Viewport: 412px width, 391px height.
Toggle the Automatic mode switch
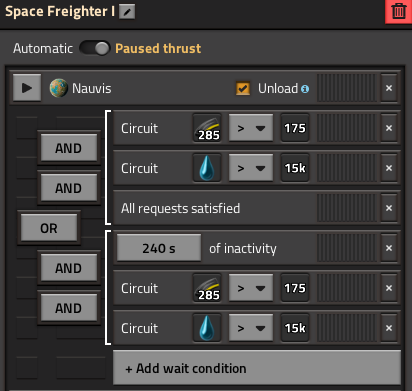coord(95,48)
